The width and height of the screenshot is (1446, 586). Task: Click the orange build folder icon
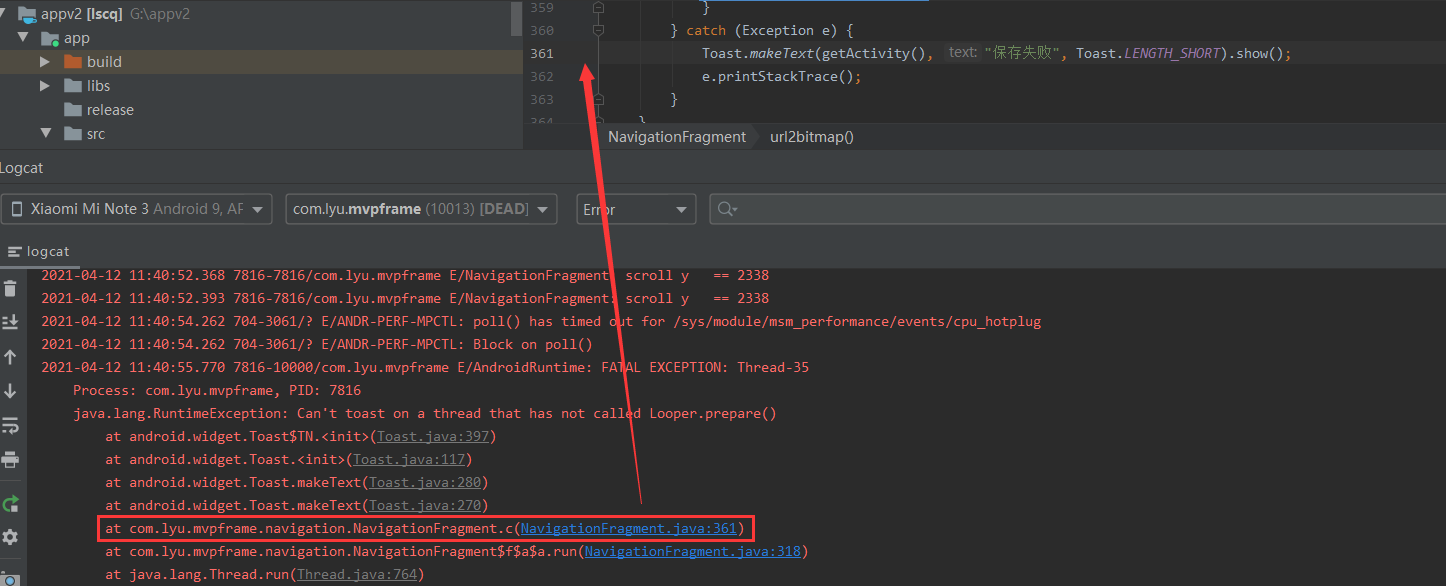[73, 62]
